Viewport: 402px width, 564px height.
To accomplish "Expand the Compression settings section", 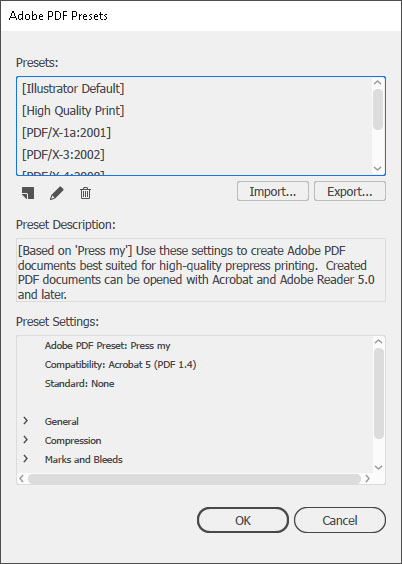I will coord(26,440).
